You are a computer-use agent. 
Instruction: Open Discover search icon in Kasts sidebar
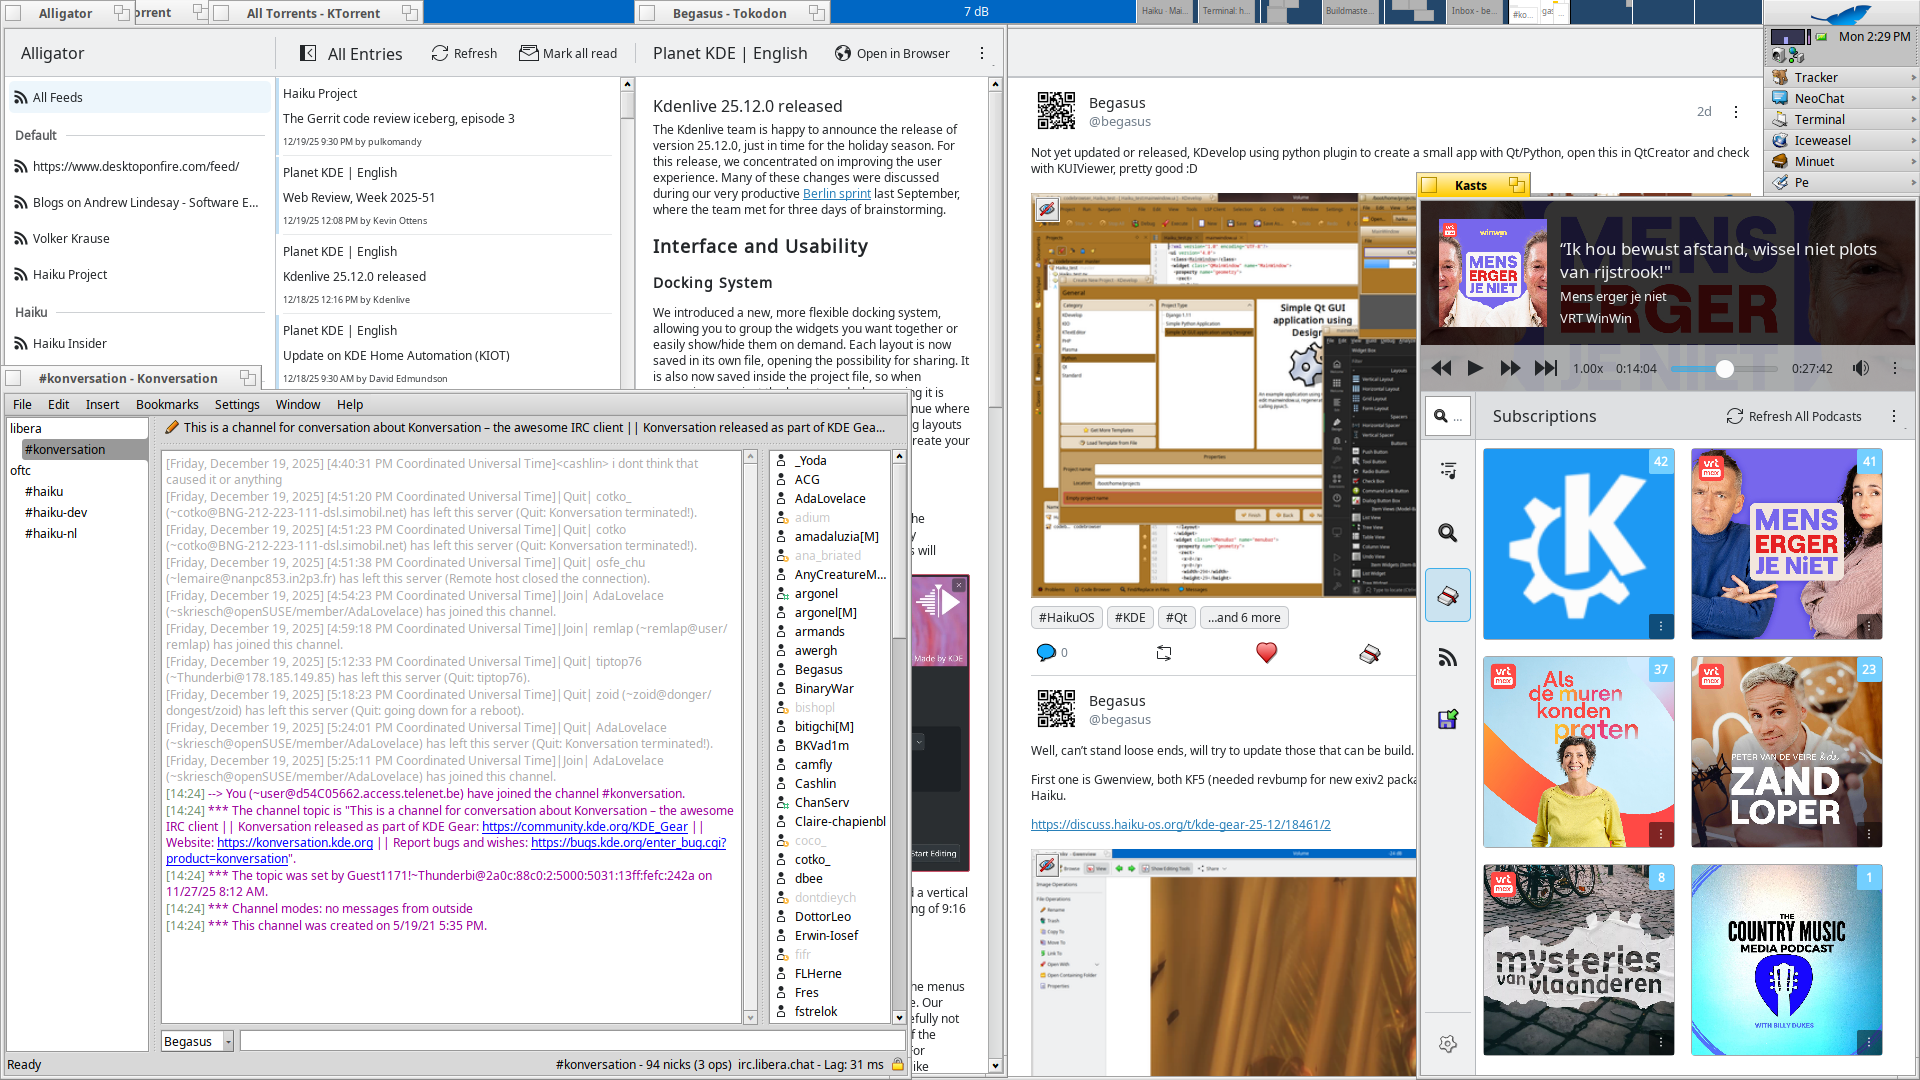pyautogui.click(x=1447, y=533)
